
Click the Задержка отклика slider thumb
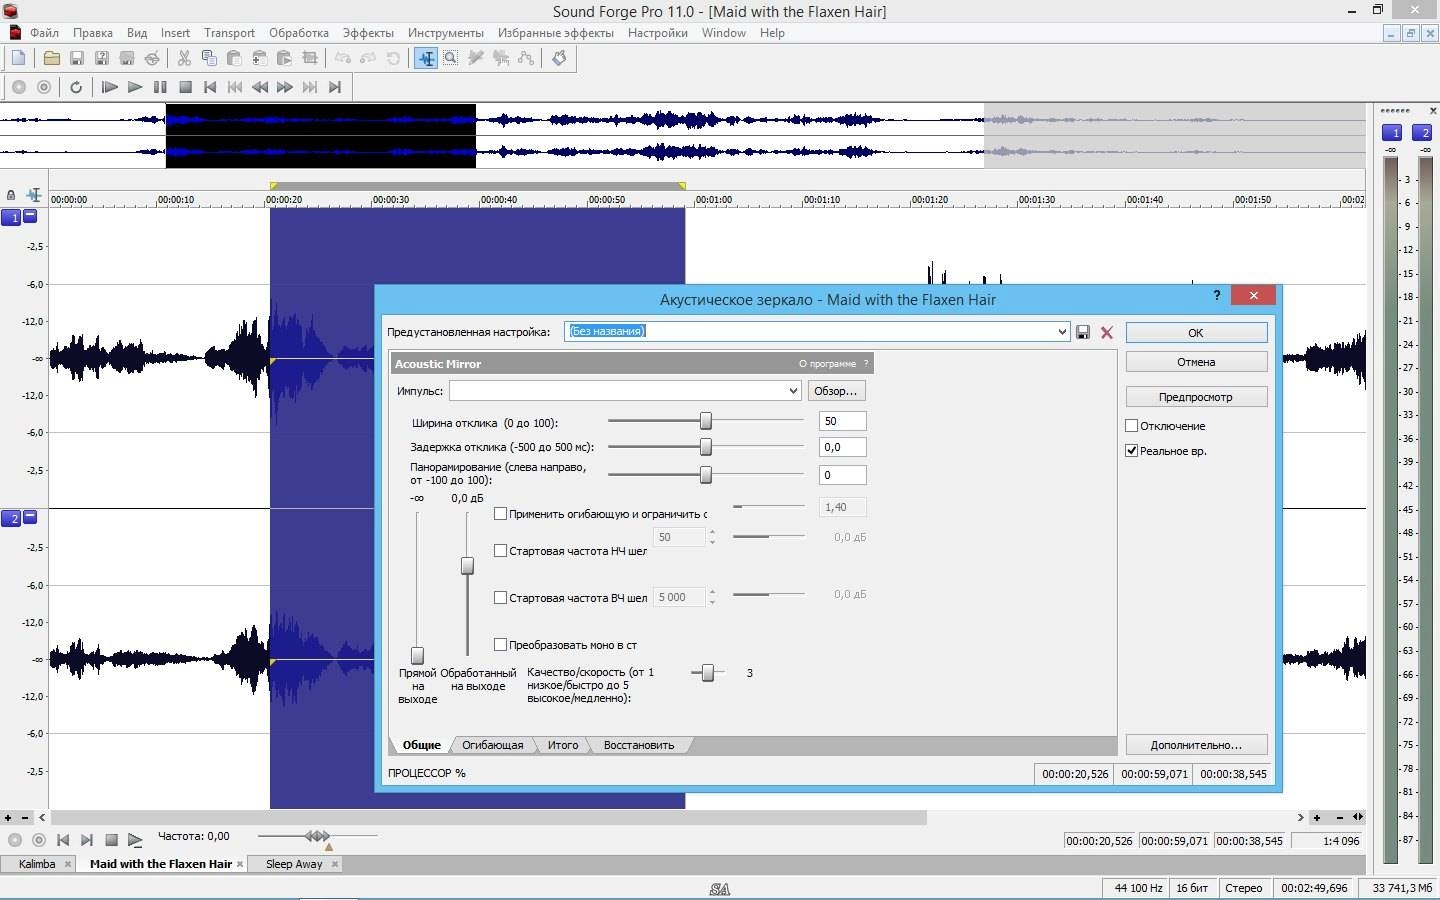tap(706, 447)
